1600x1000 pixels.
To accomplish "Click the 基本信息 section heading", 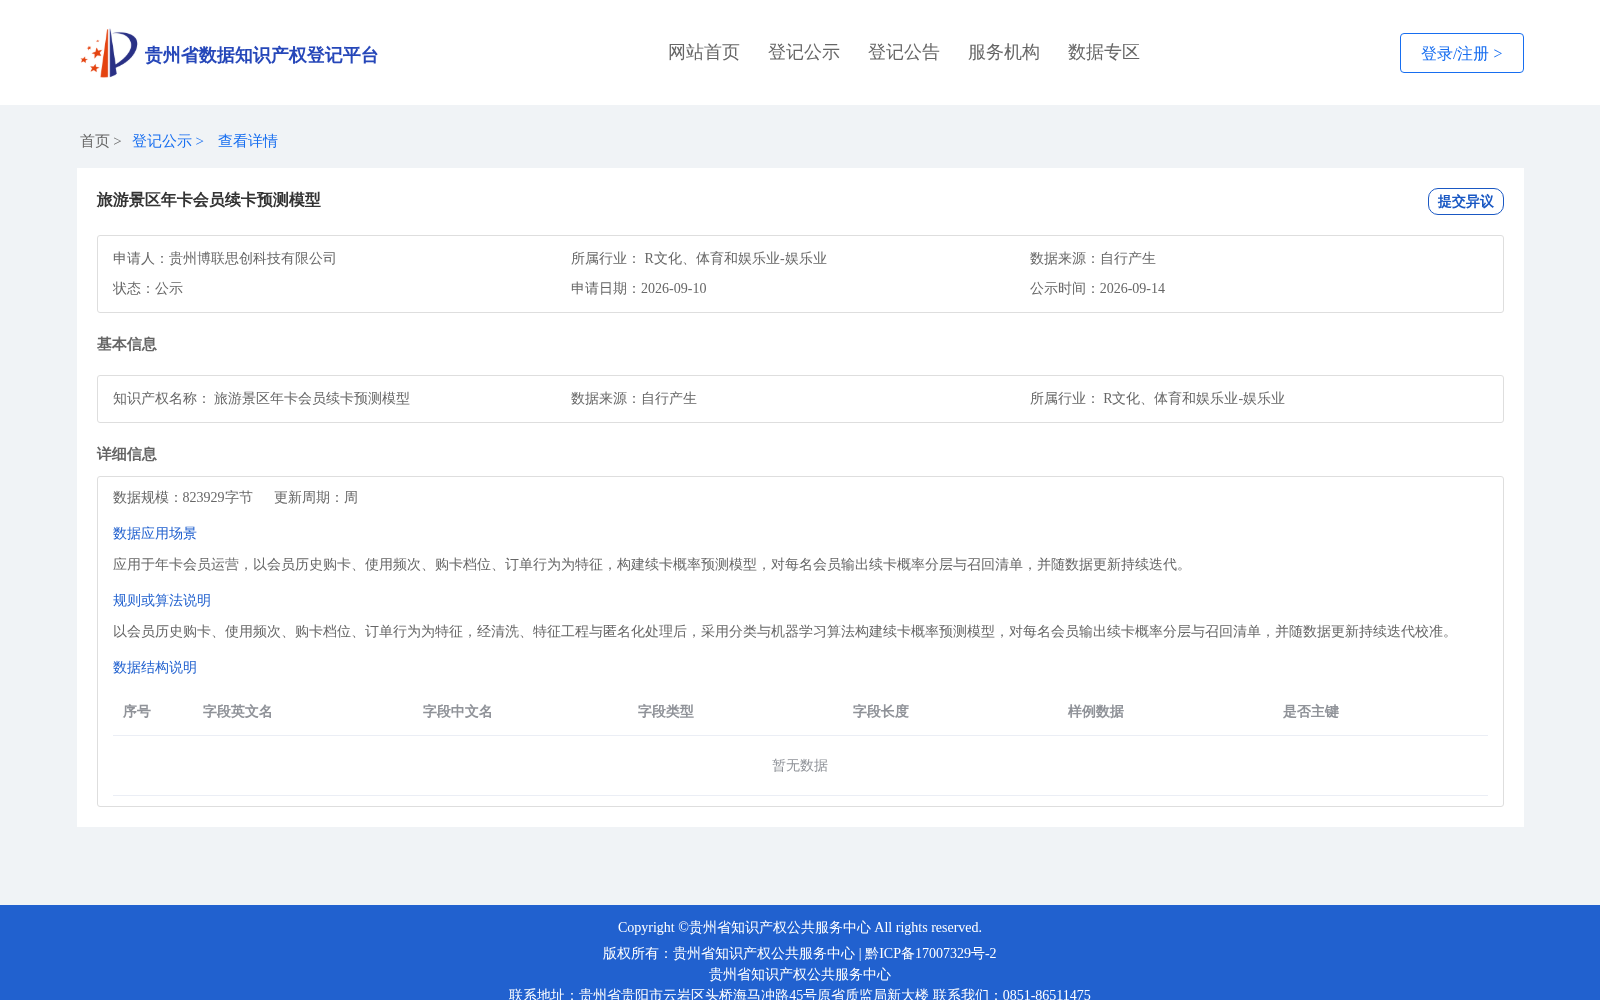I will (127, 344).
